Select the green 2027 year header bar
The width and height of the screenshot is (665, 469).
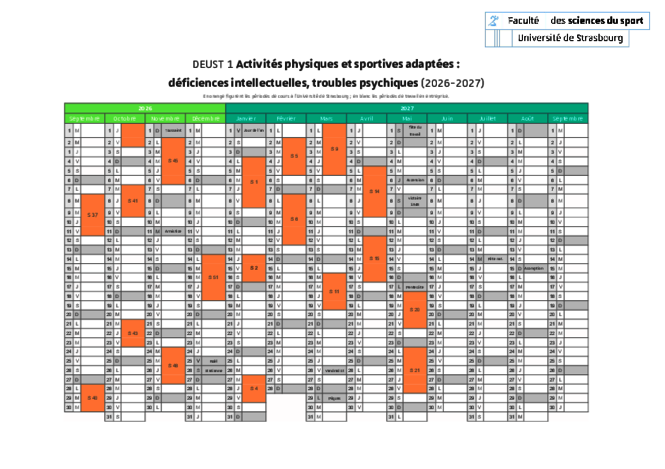pyautogui.click(x=407, y=107)
